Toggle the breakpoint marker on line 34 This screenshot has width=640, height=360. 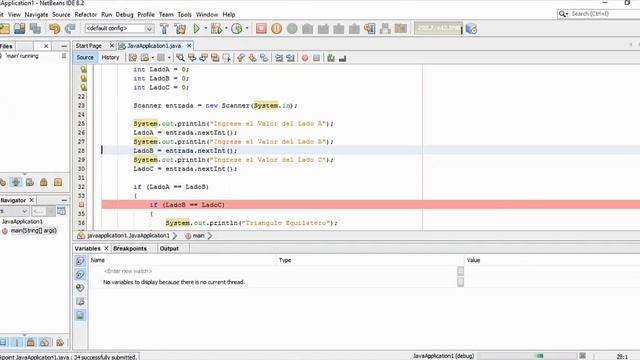[x=81, y=205]
